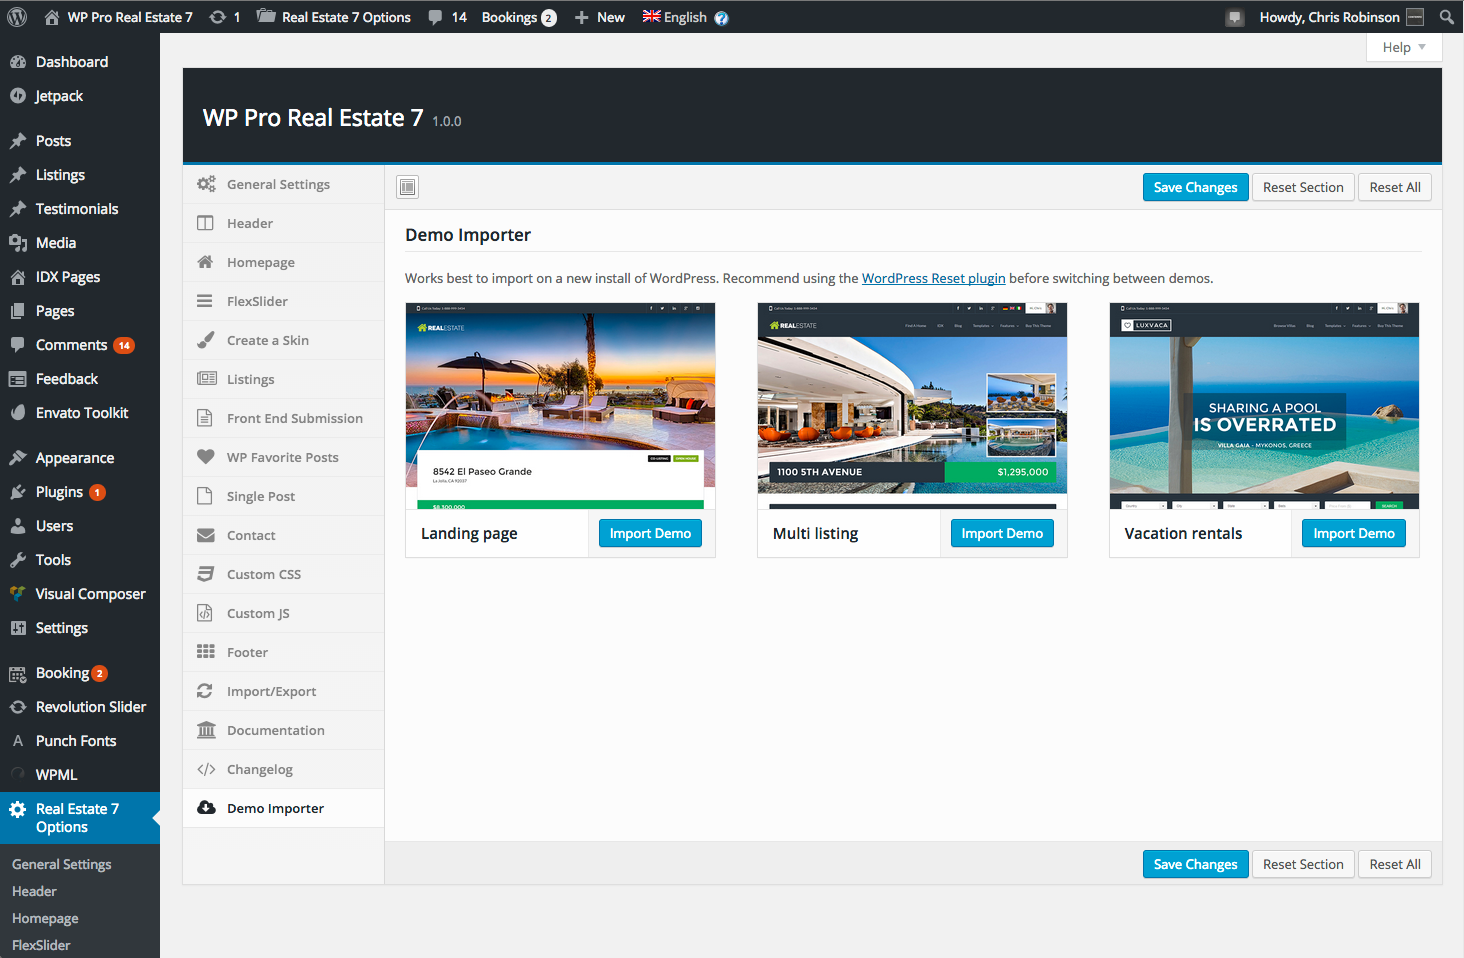Click the notification icon beside Howdy
Screen dimensions: 1464x958
tap(1235, 18)
